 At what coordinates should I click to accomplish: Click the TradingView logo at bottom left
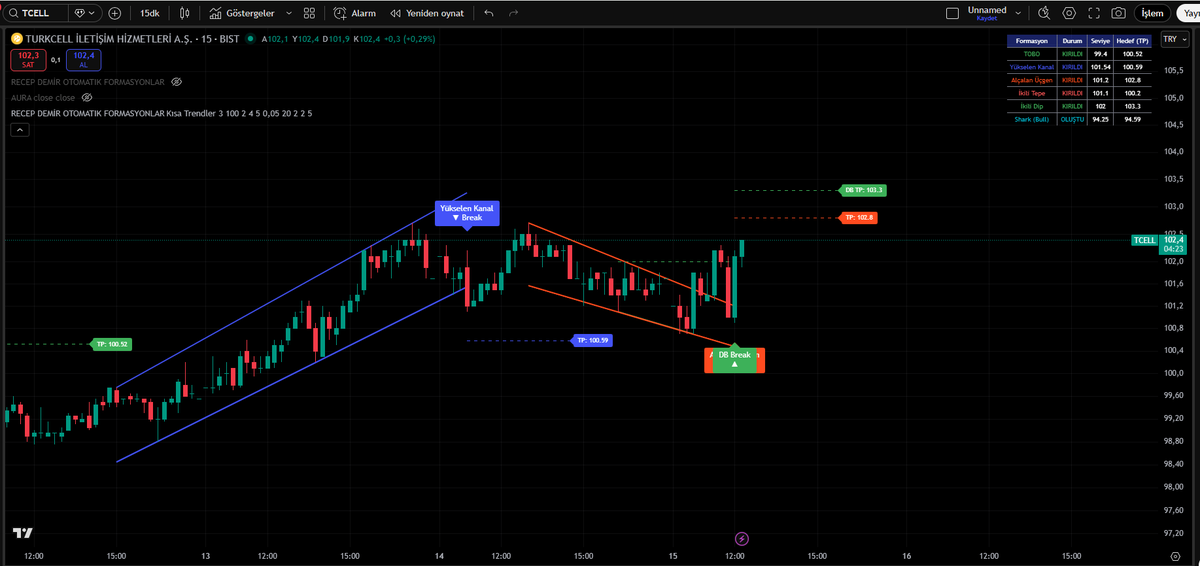click(x=23, y=534)
